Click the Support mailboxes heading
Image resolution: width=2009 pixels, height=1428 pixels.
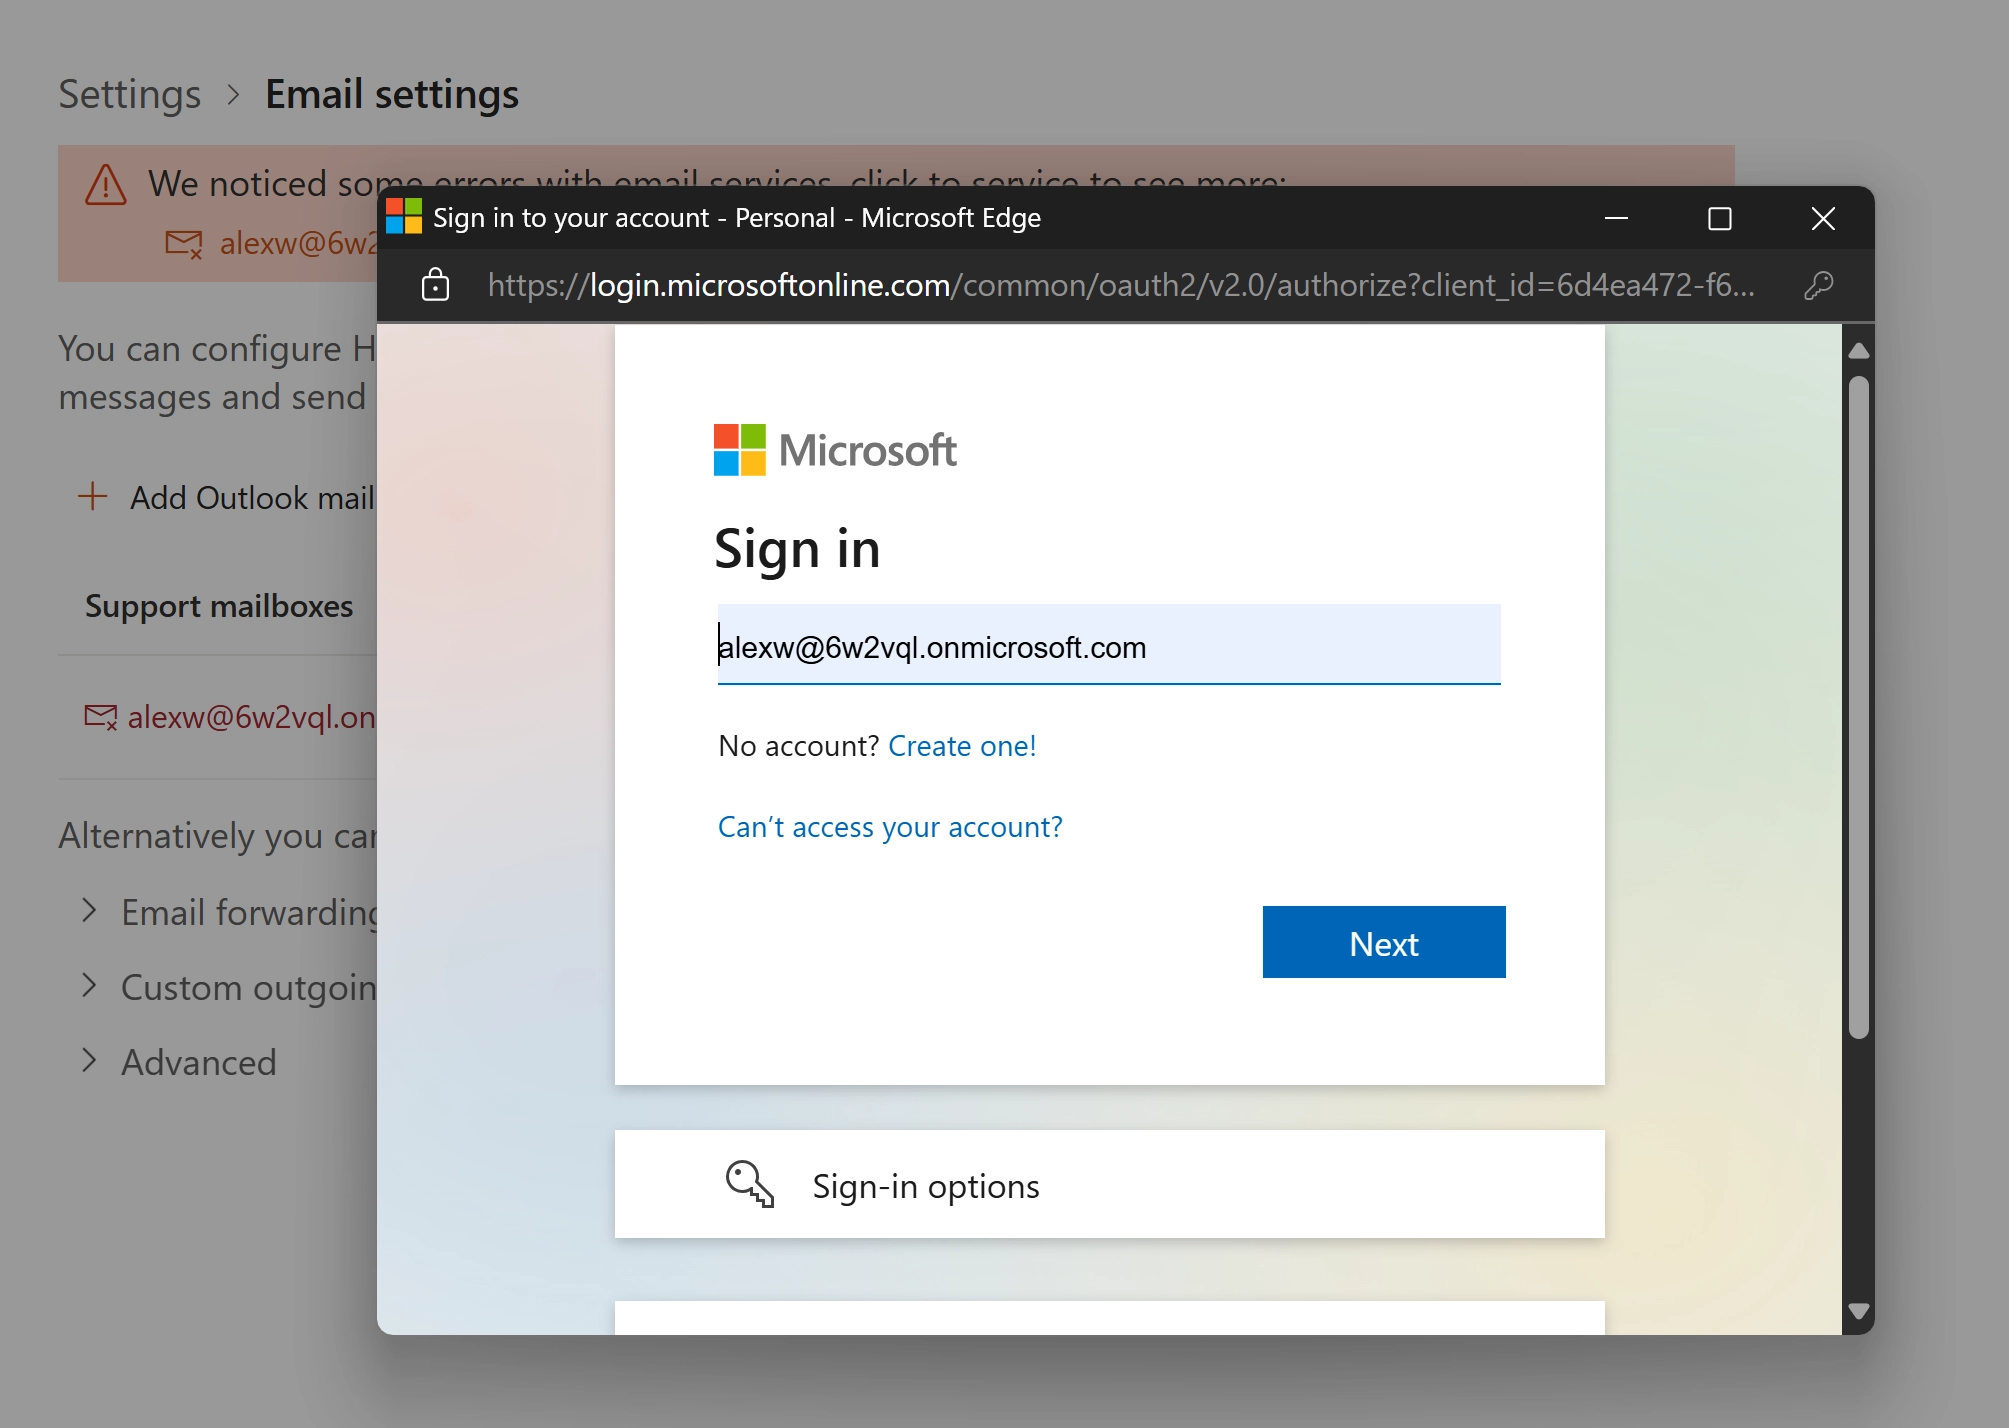219,606
